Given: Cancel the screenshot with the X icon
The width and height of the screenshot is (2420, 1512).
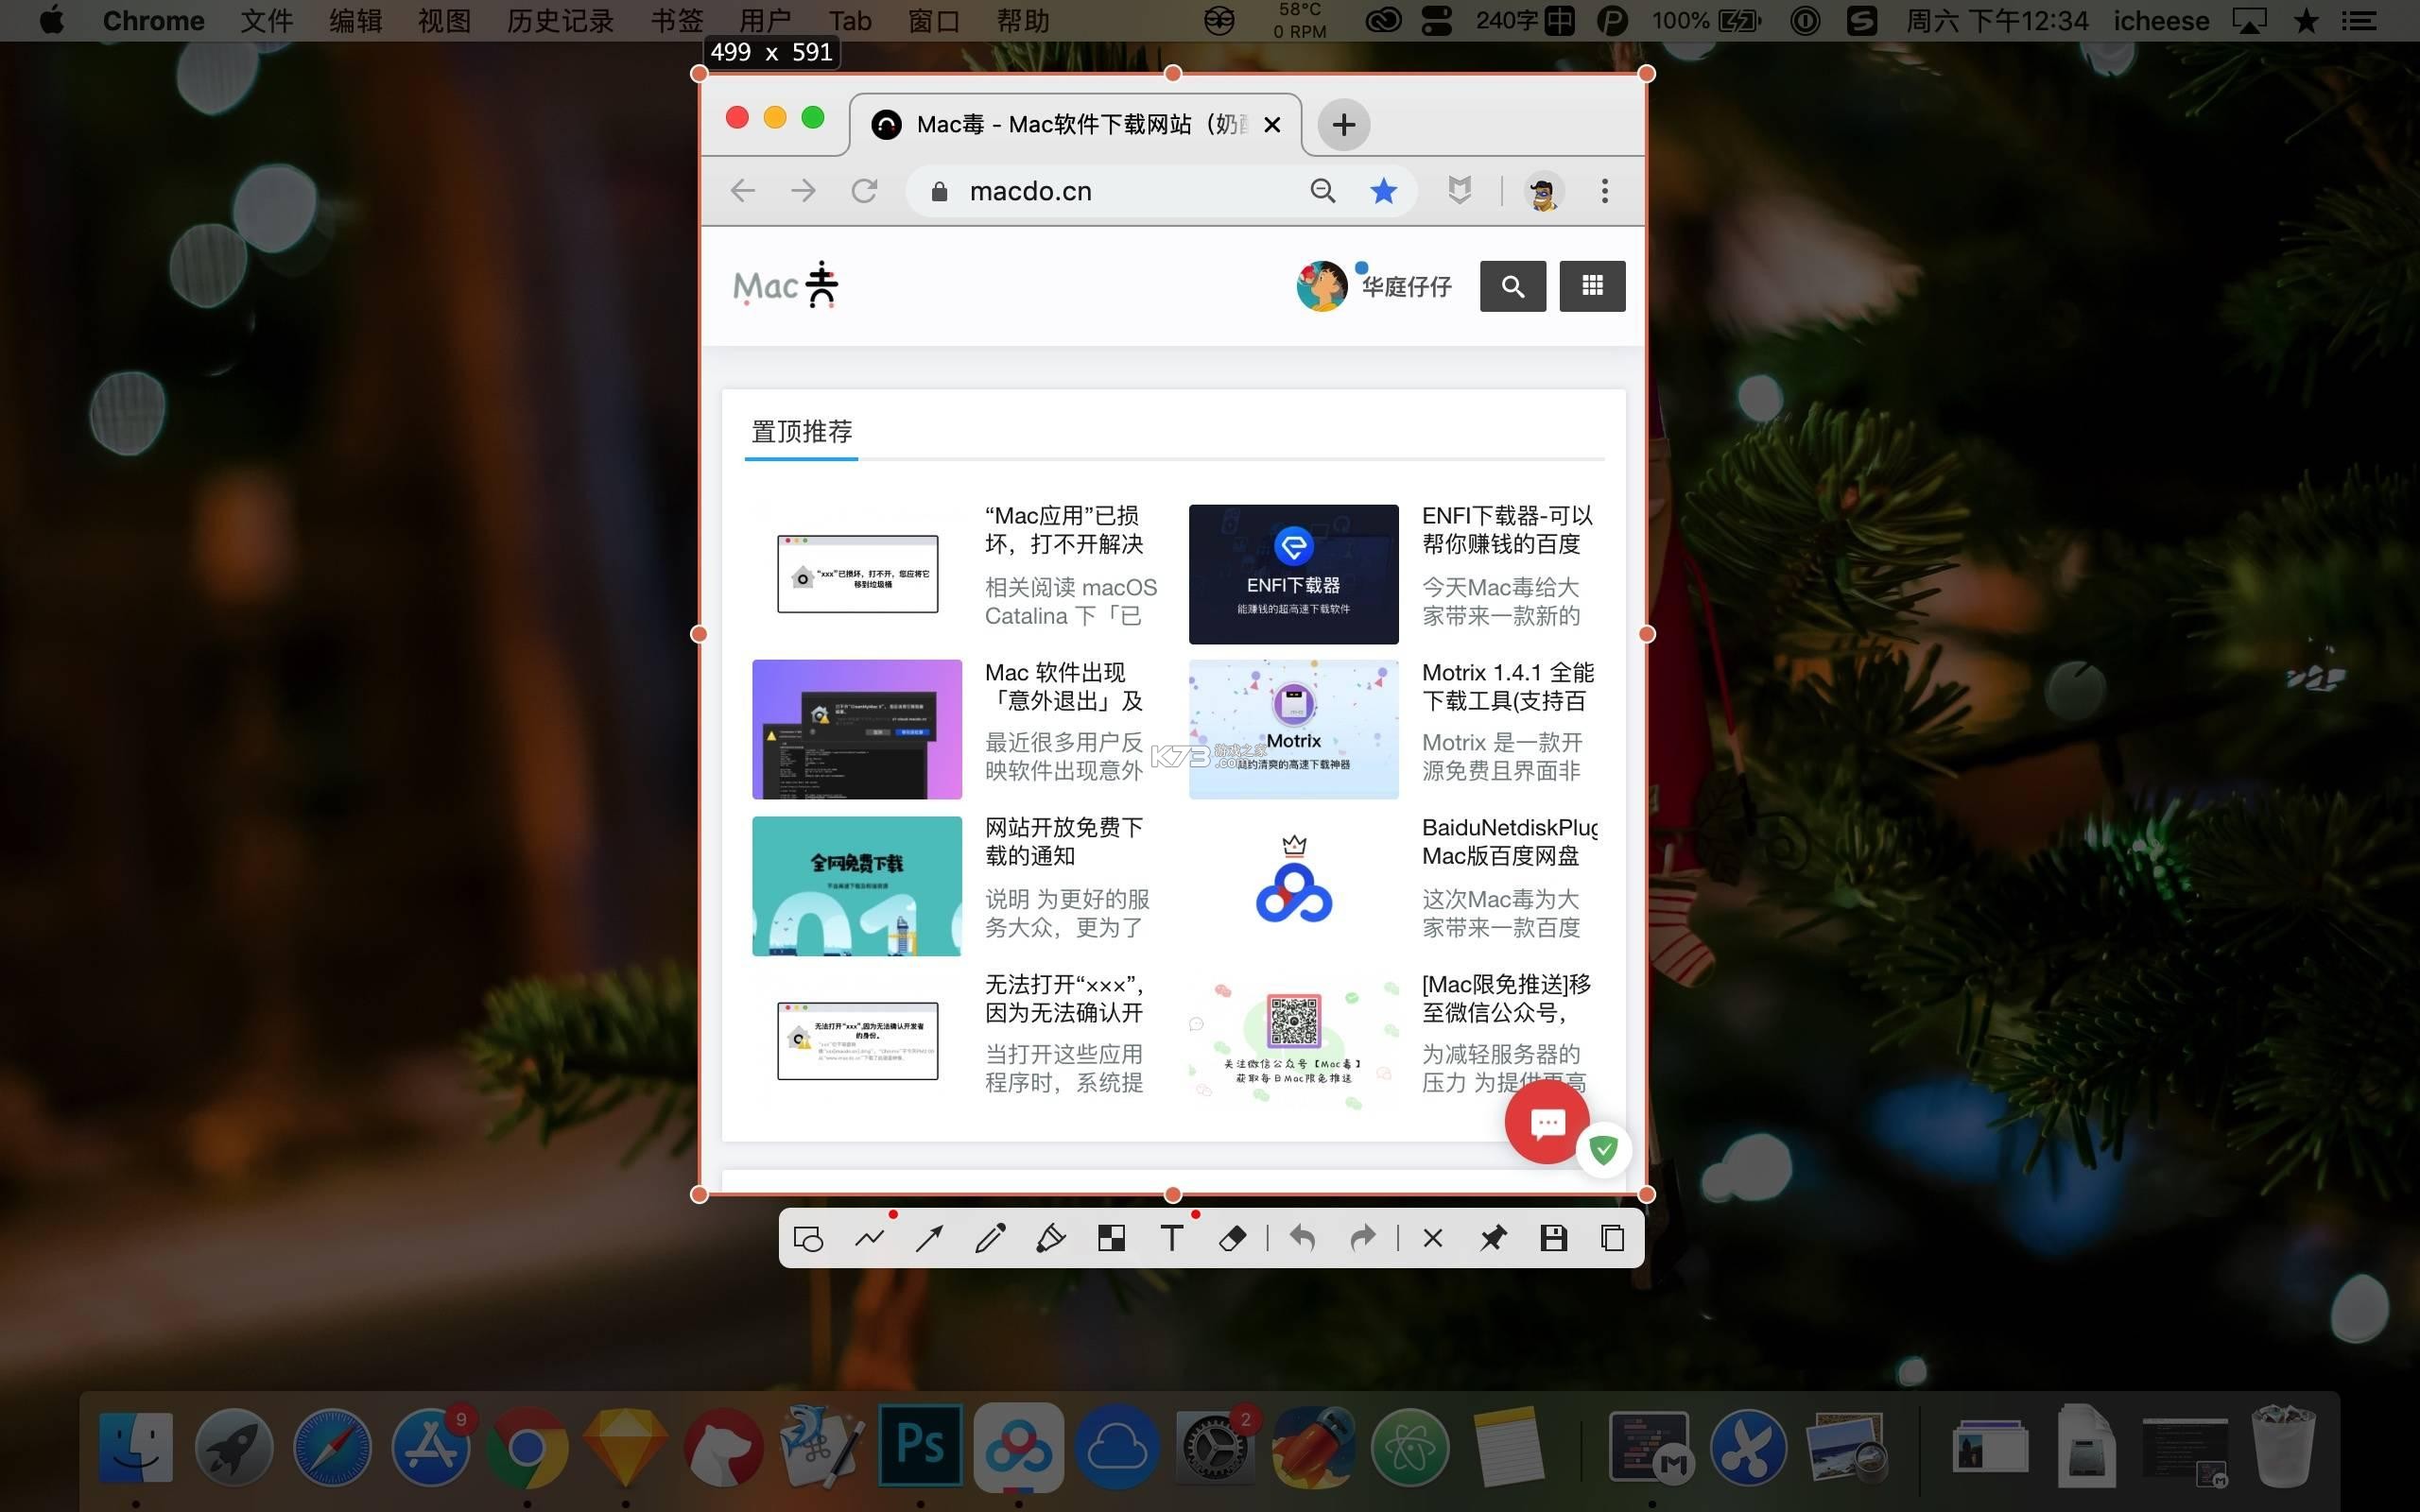Looking at the screenshot, I should pos(1432,1238).
